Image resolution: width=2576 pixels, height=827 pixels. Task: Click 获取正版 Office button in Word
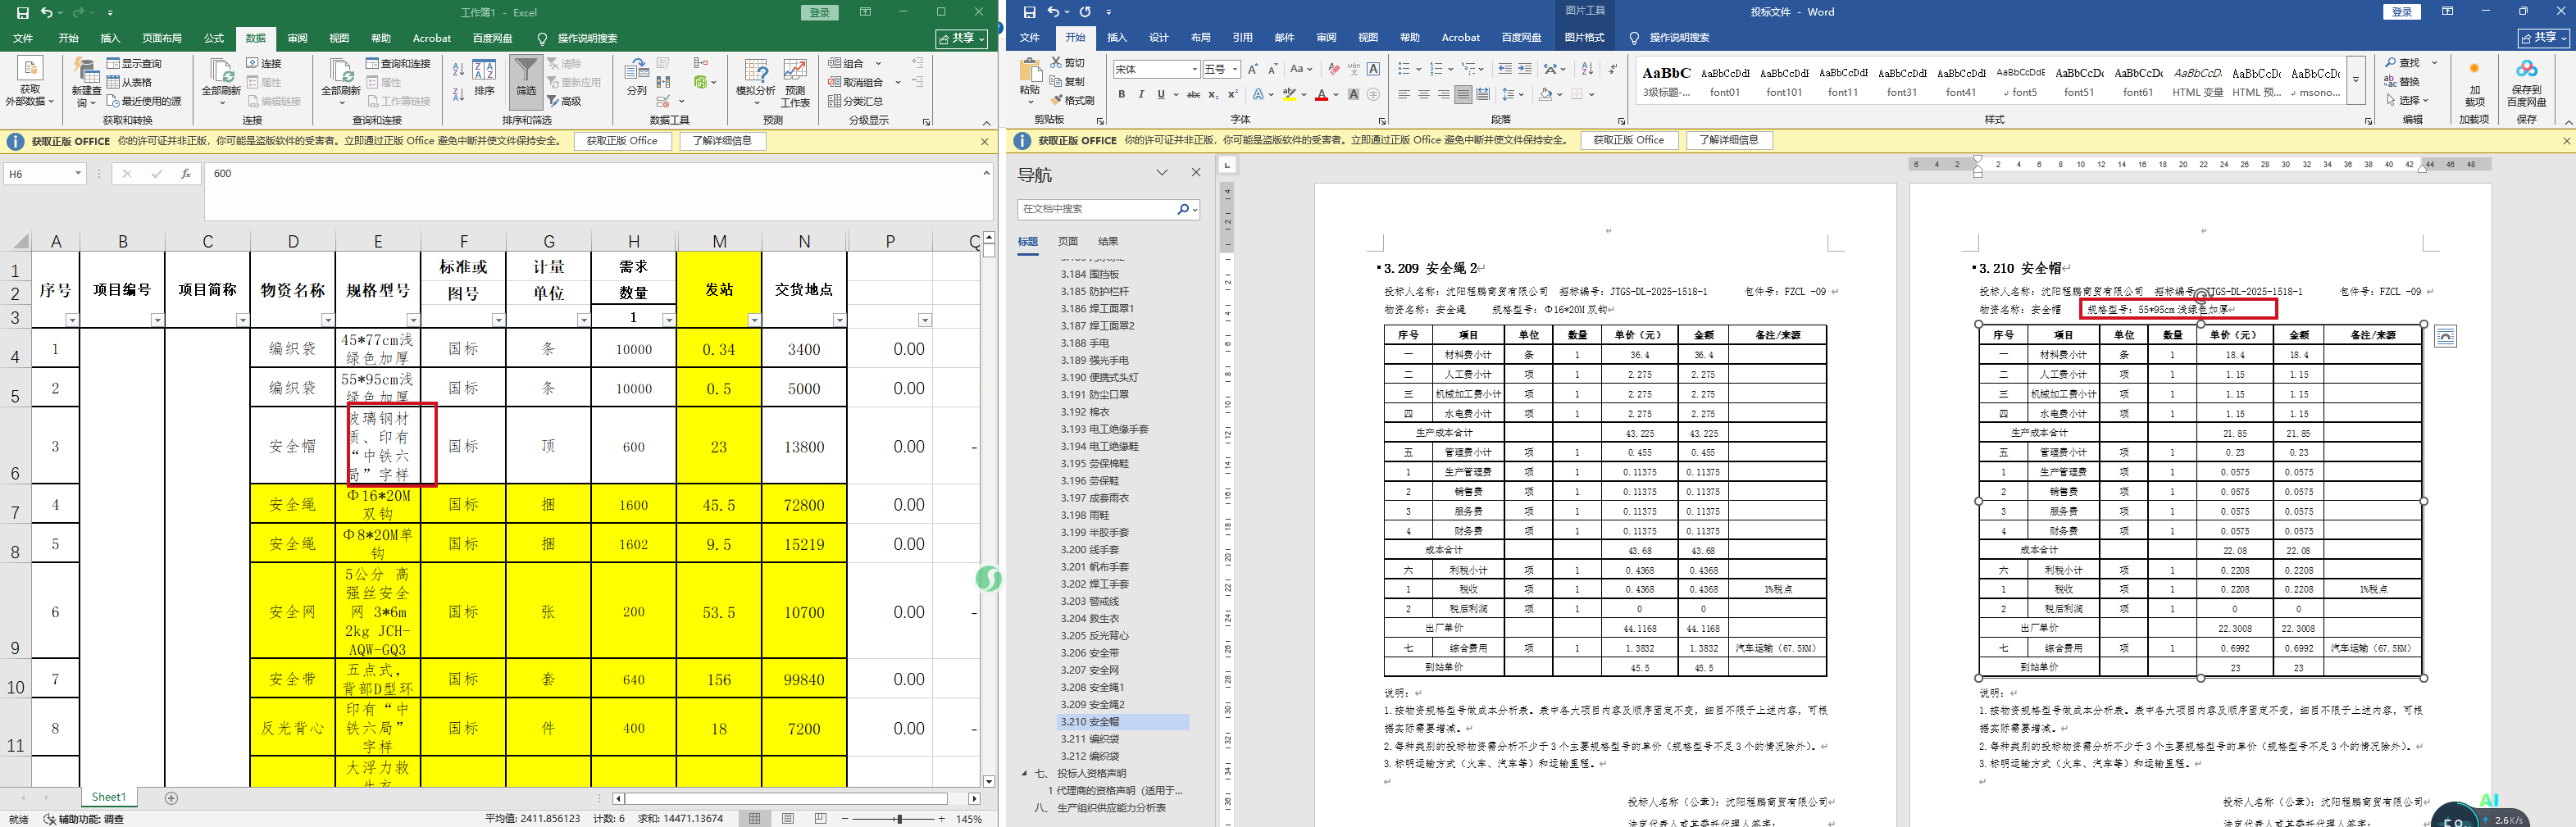tap(1628, 140)
